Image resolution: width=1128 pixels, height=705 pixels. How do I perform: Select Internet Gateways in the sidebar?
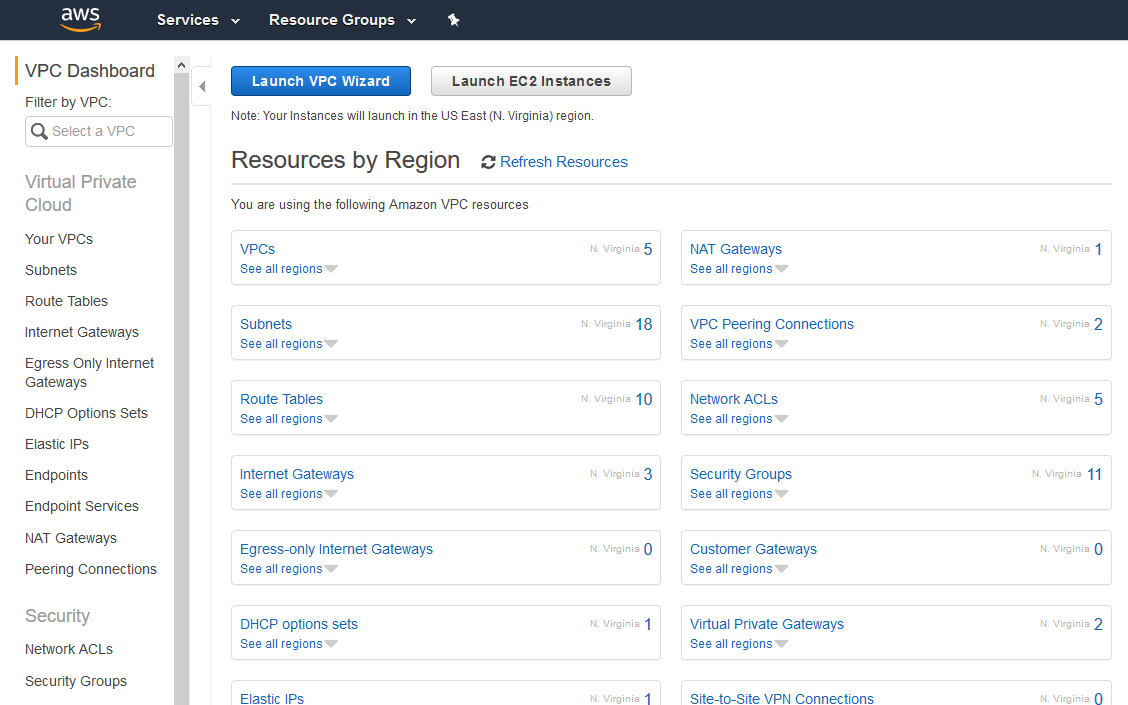coord(82,332)
